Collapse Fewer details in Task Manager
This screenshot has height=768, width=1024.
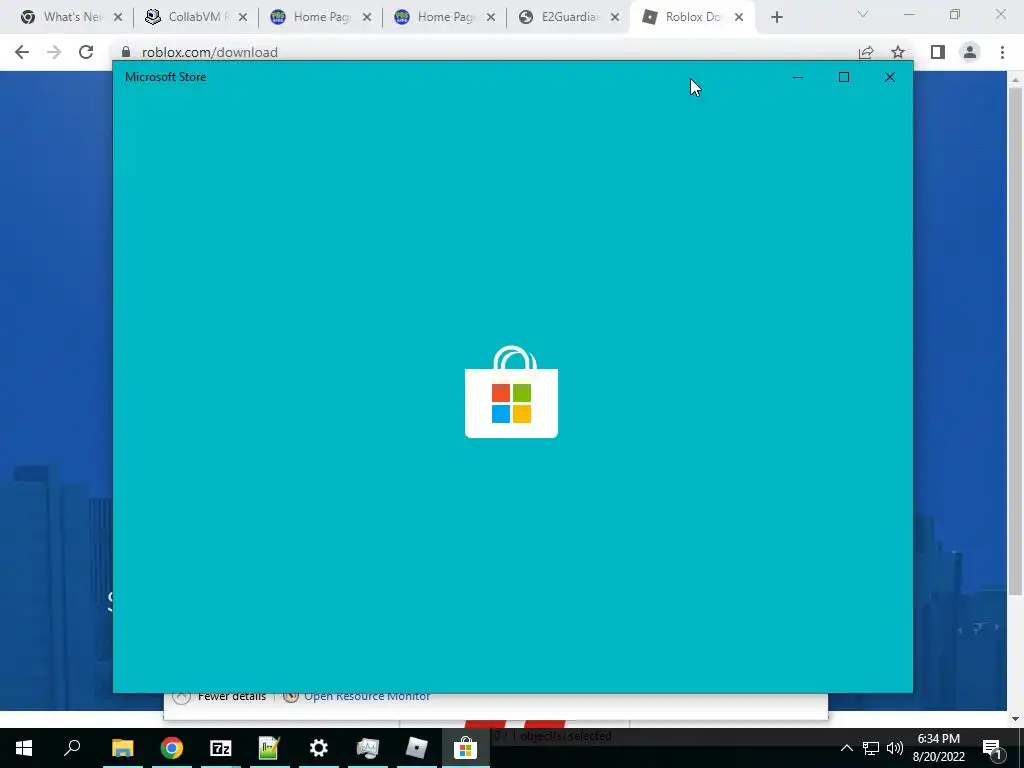[219, 696]
